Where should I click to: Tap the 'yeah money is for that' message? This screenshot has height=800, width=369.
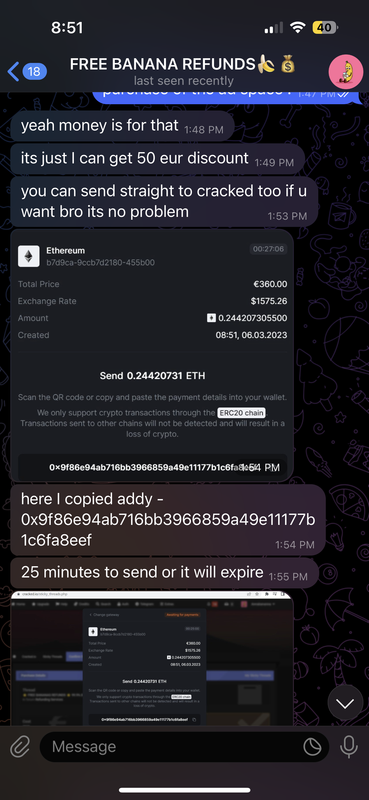(122, 126)
